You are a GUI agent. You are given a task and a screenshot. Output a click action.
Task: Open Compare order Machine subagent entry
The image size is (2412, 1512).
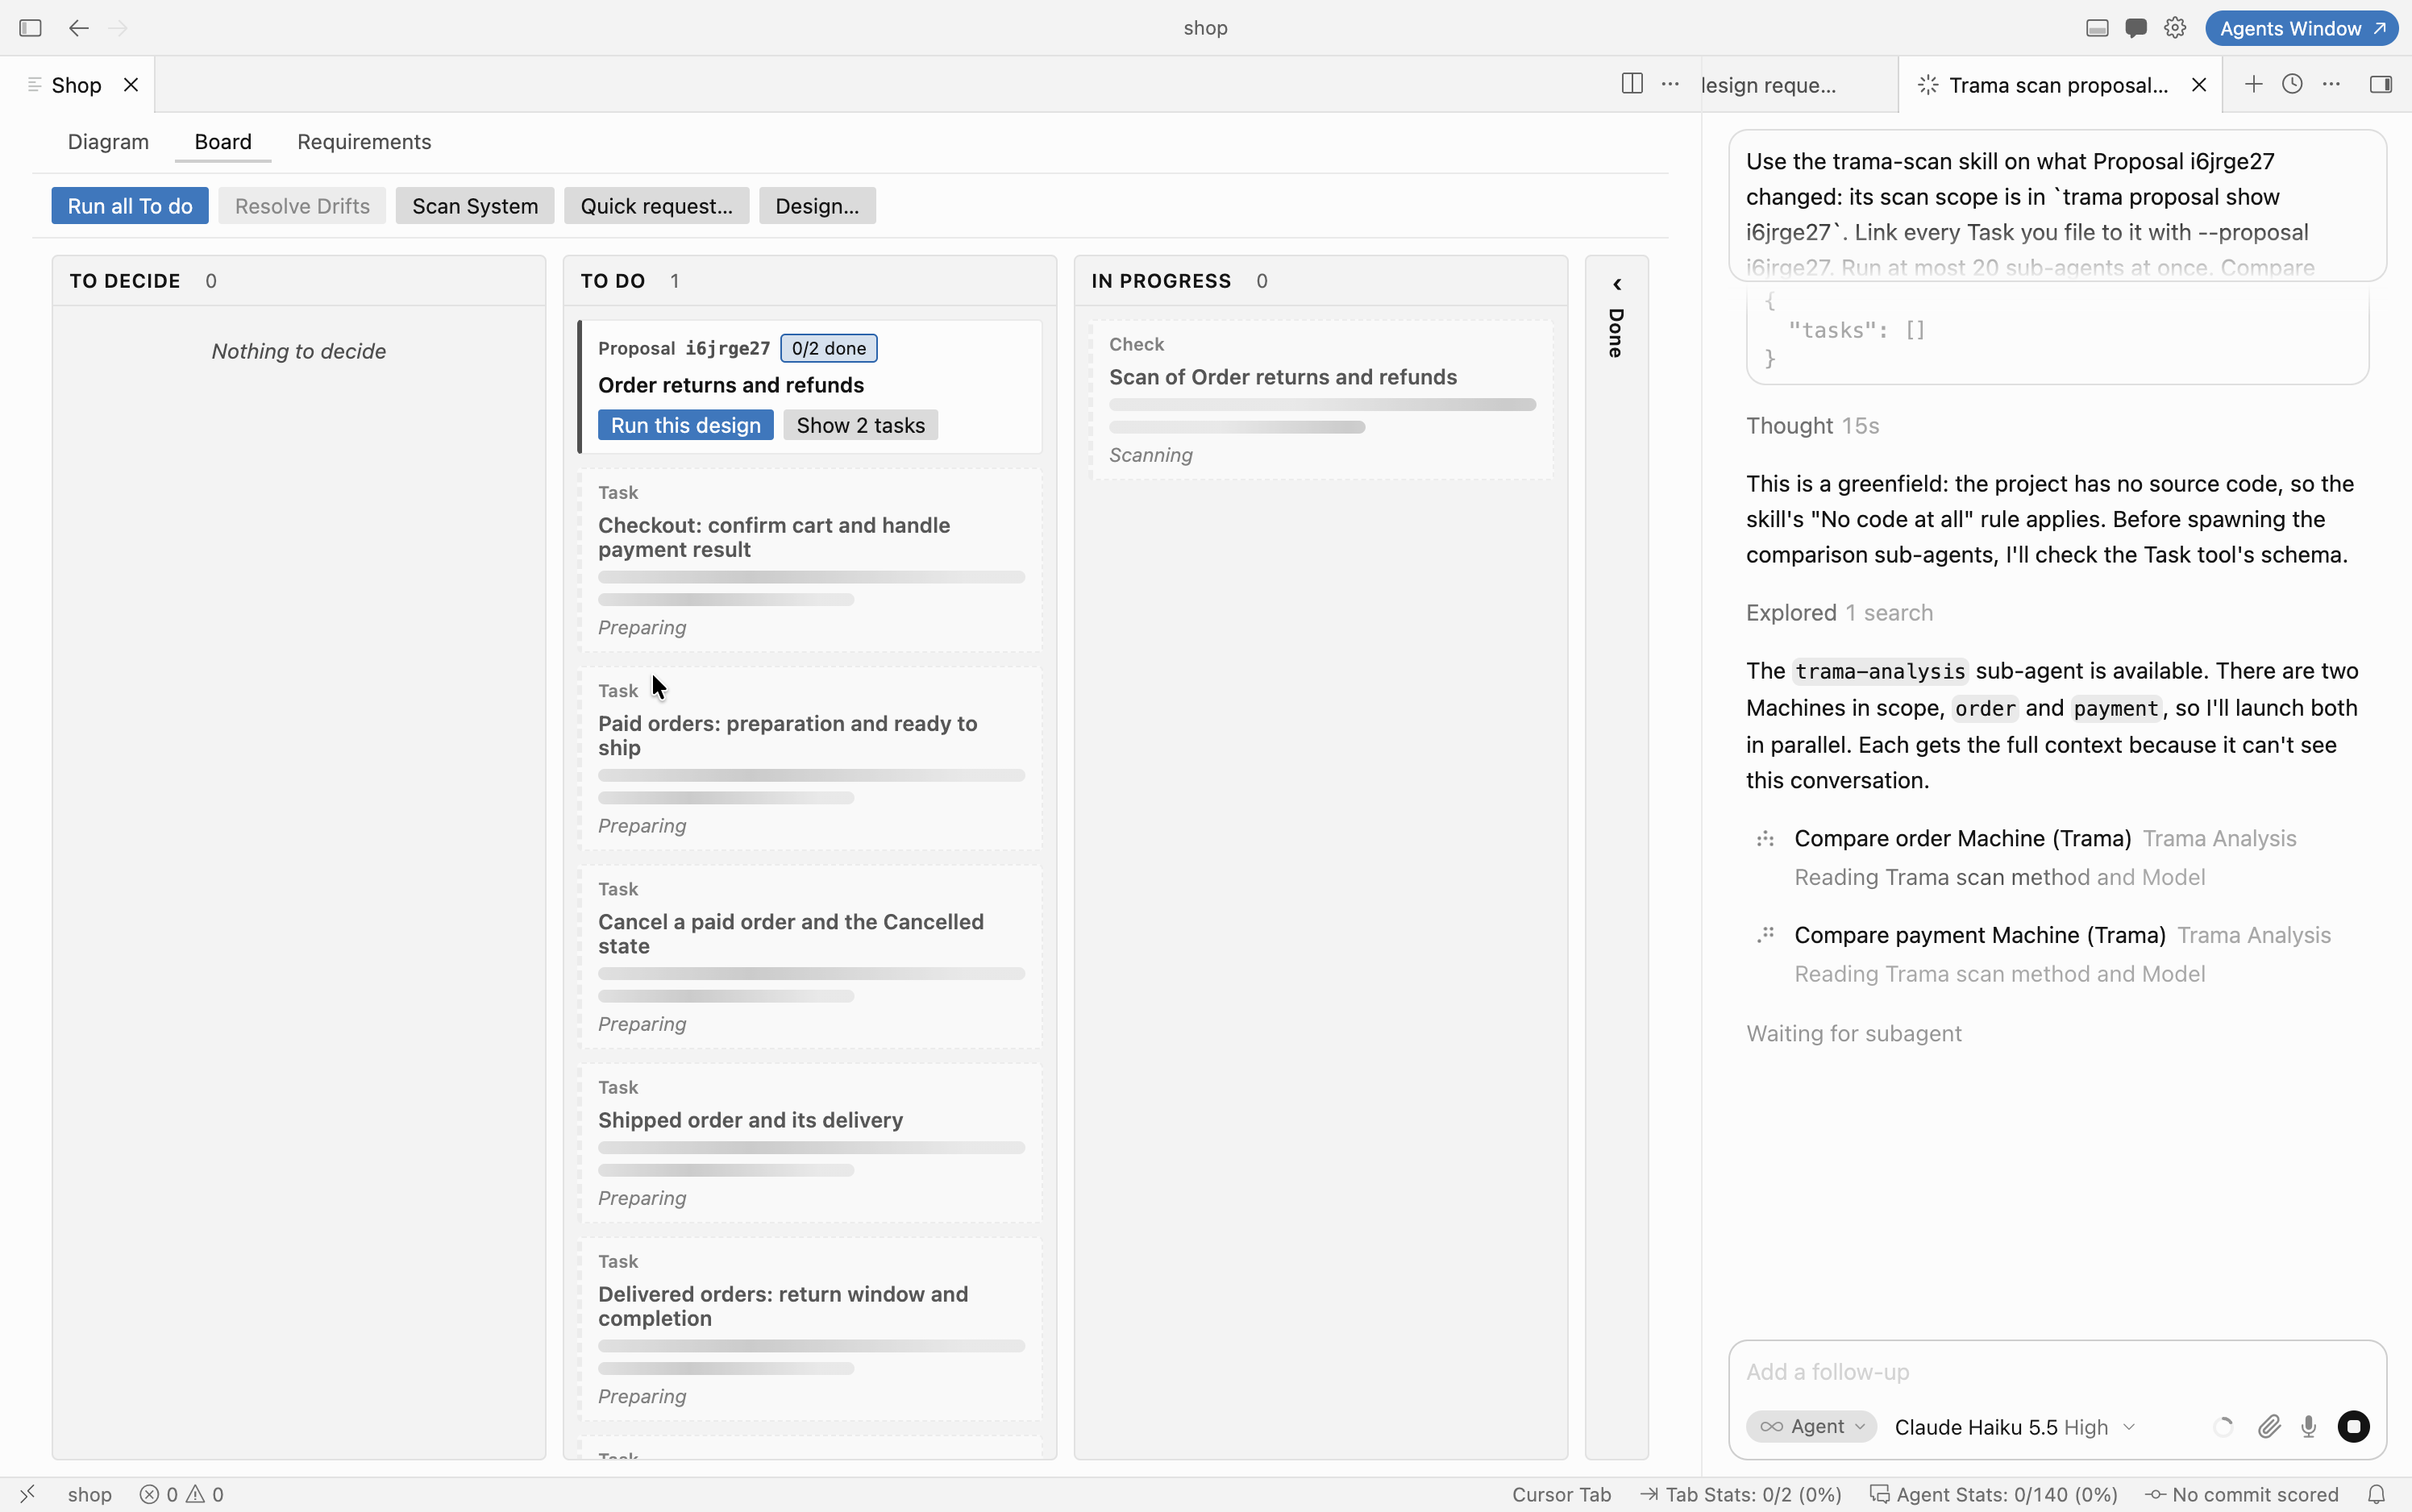[x=2045, y=857]
